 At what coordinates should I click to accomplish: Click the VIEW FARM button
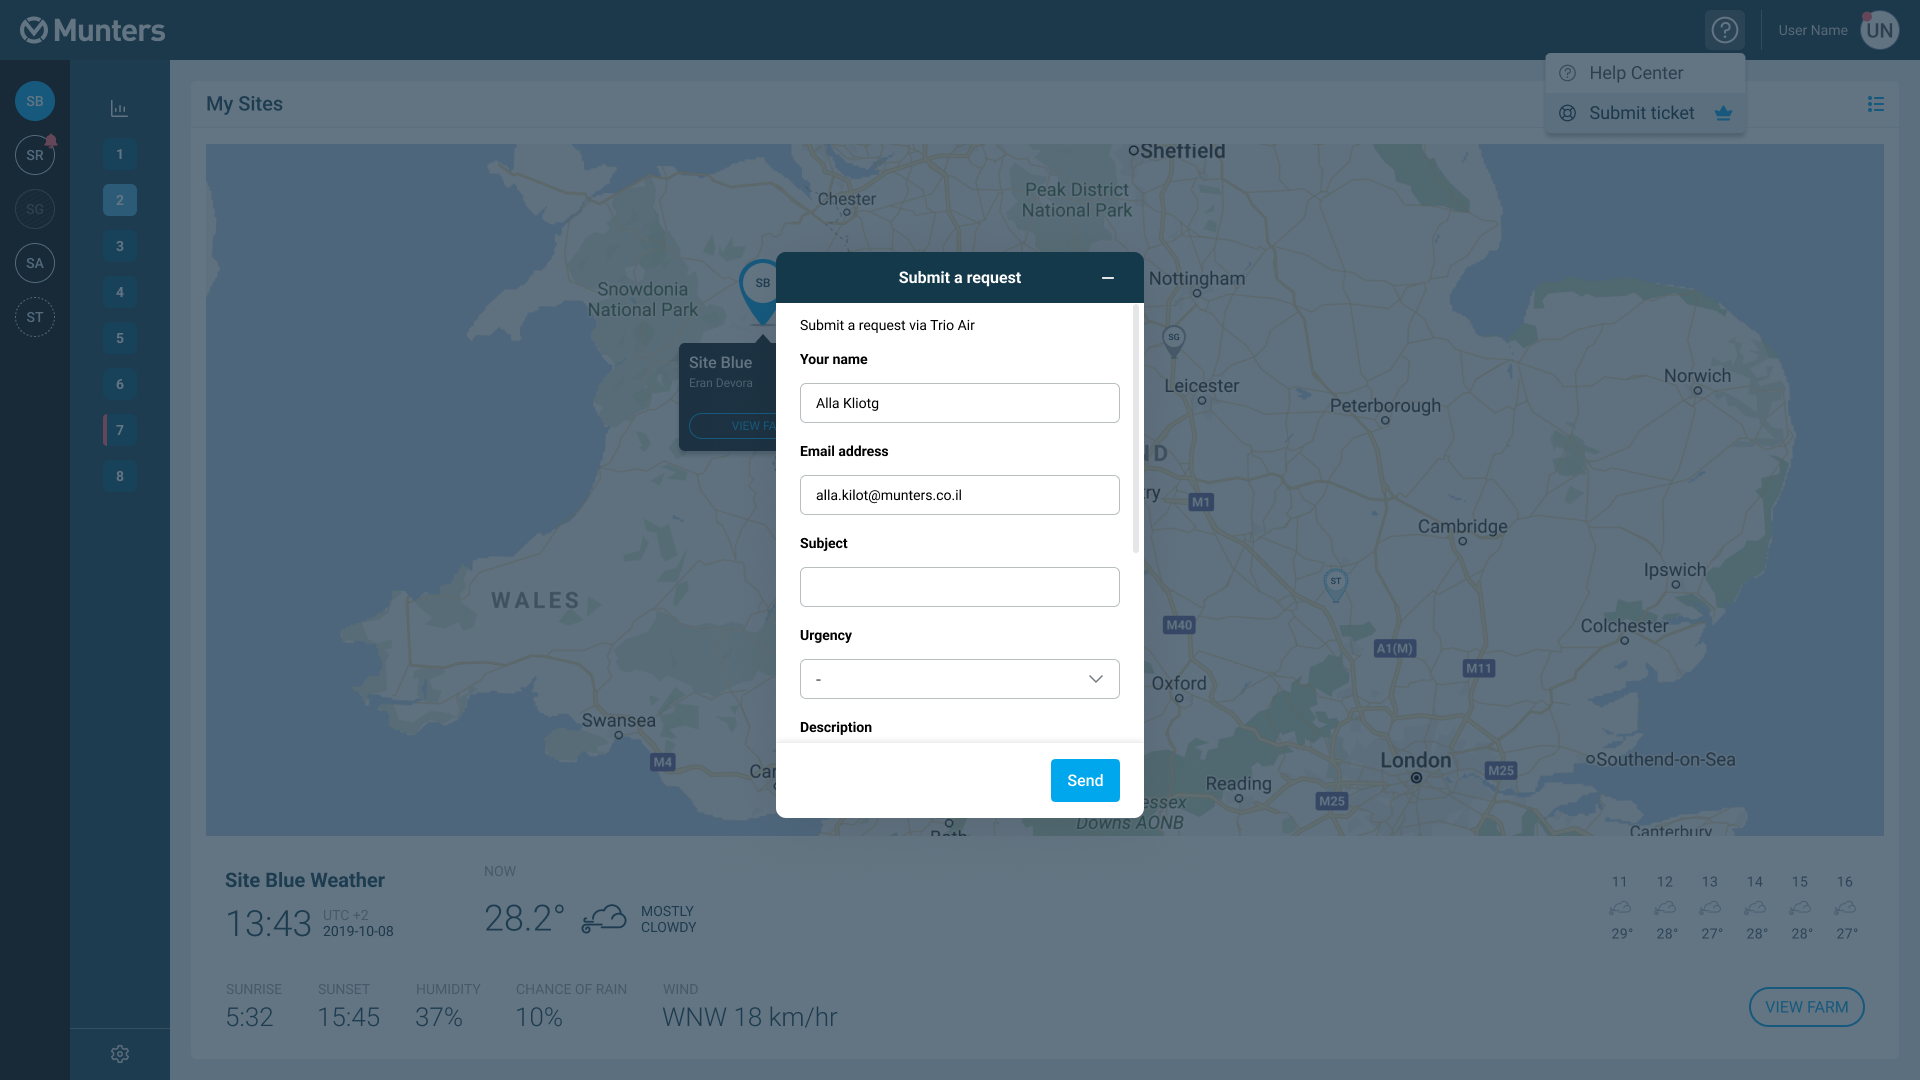click(1806, 1007)
